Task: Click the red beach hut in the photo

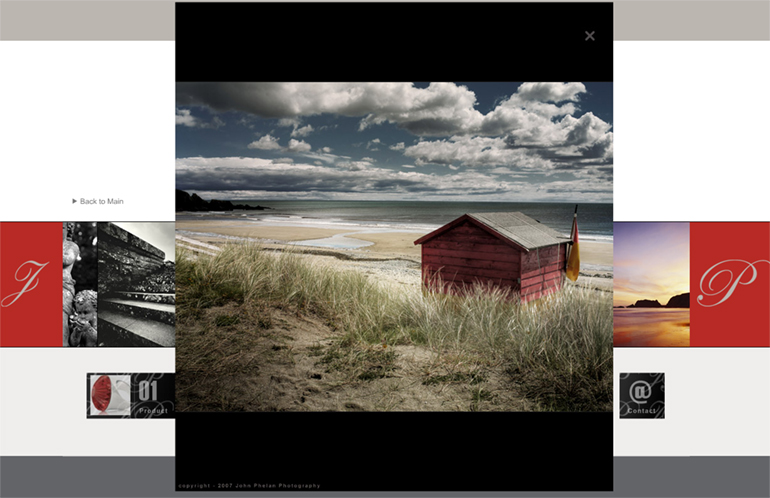Action: point(490,260)
